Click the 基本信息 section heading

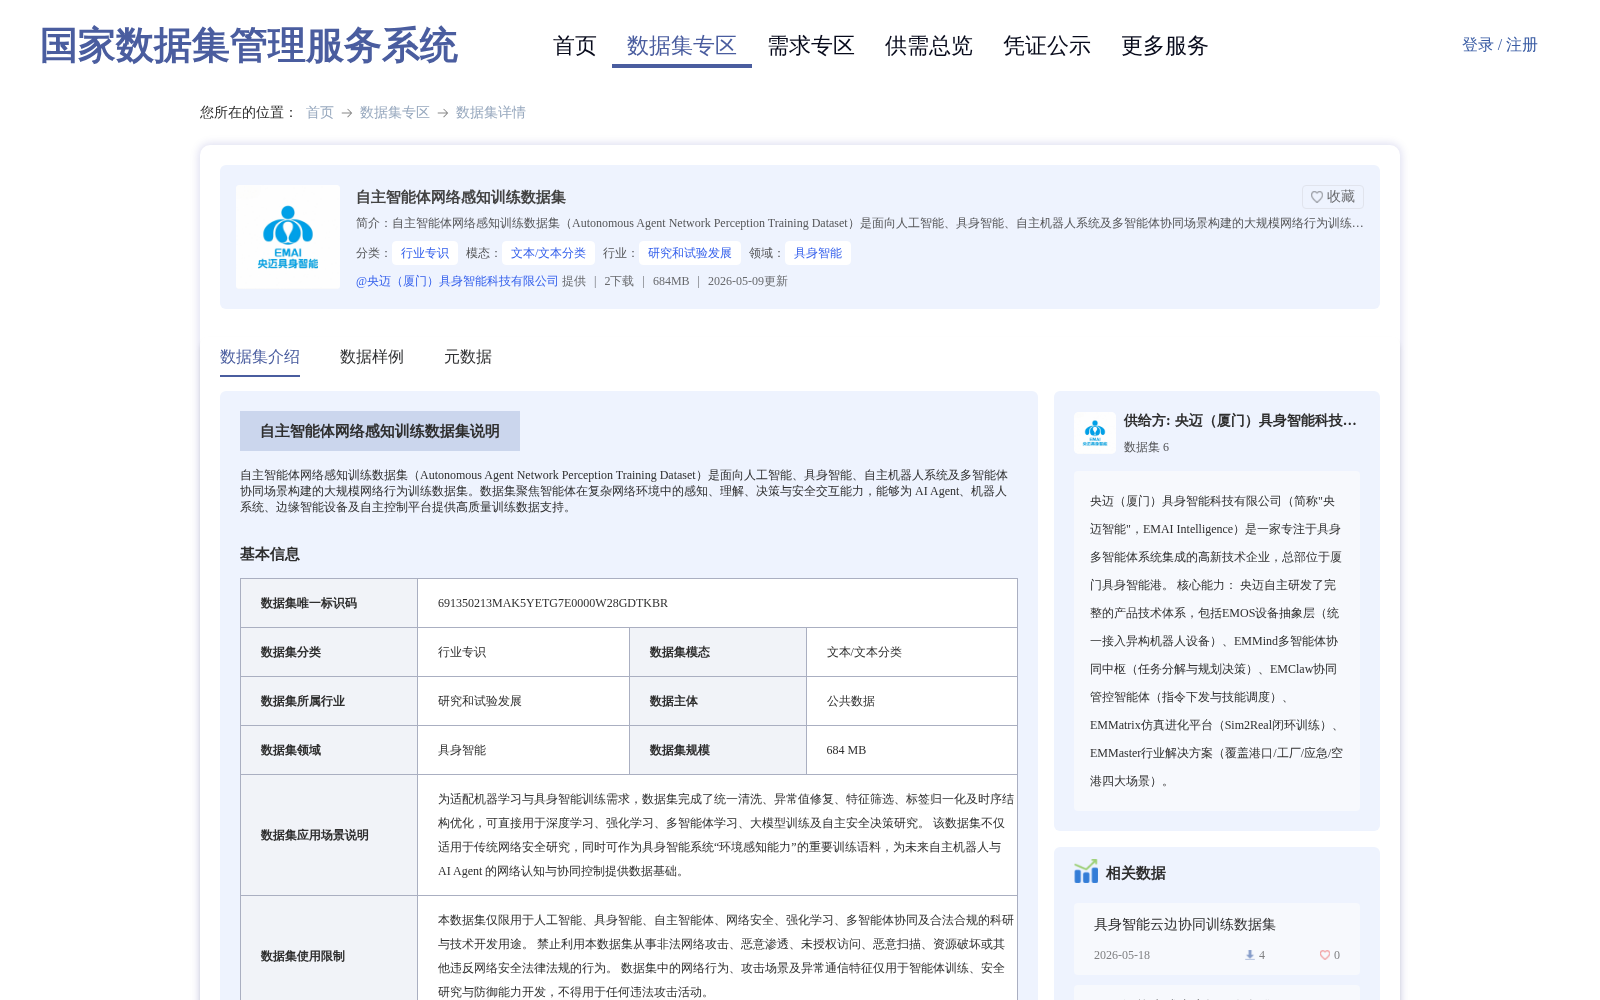270,554
